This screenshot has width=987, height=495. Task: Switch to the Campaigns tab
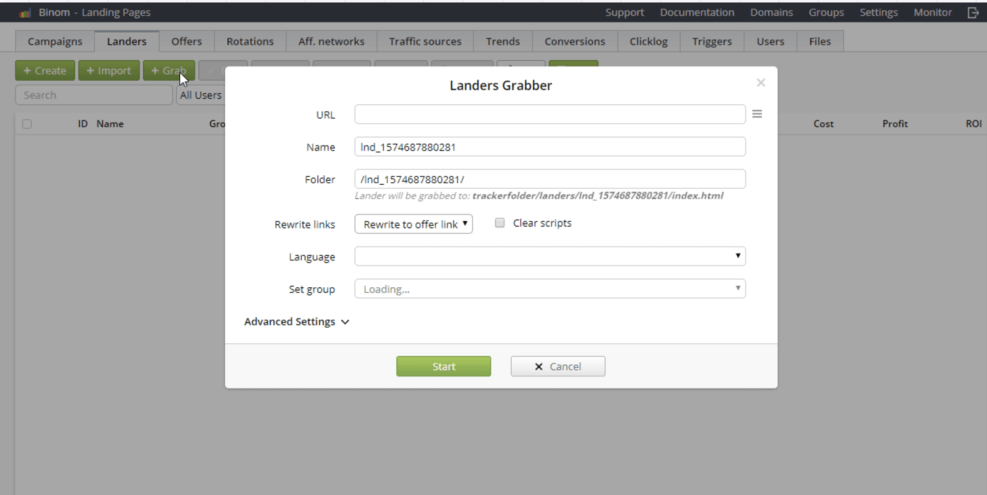click(x=55, y=41)
